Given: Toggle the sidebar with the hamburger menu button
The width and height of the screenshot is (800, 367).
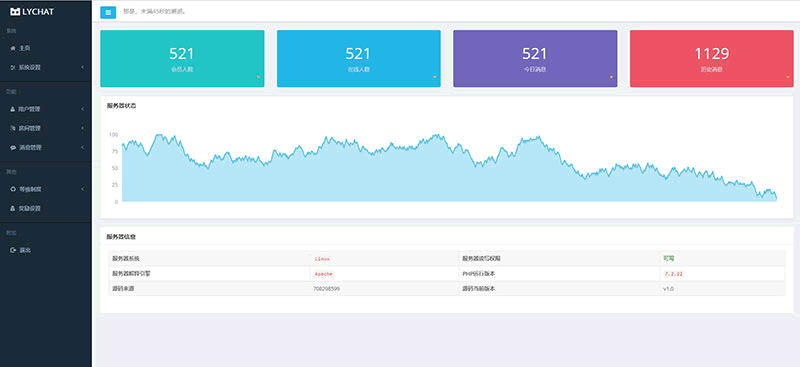Looking at the screenshot, I should pos(108,12).
